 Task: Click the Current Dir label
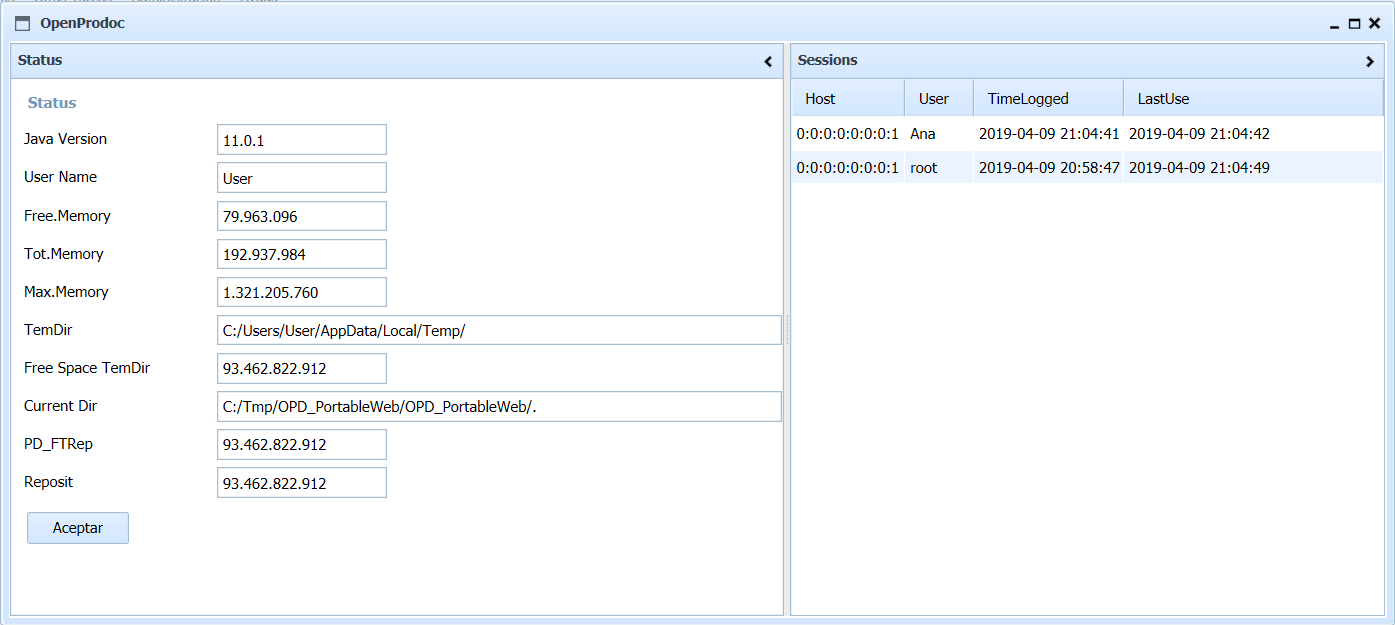pyautogui.click(x=60, y=406)
